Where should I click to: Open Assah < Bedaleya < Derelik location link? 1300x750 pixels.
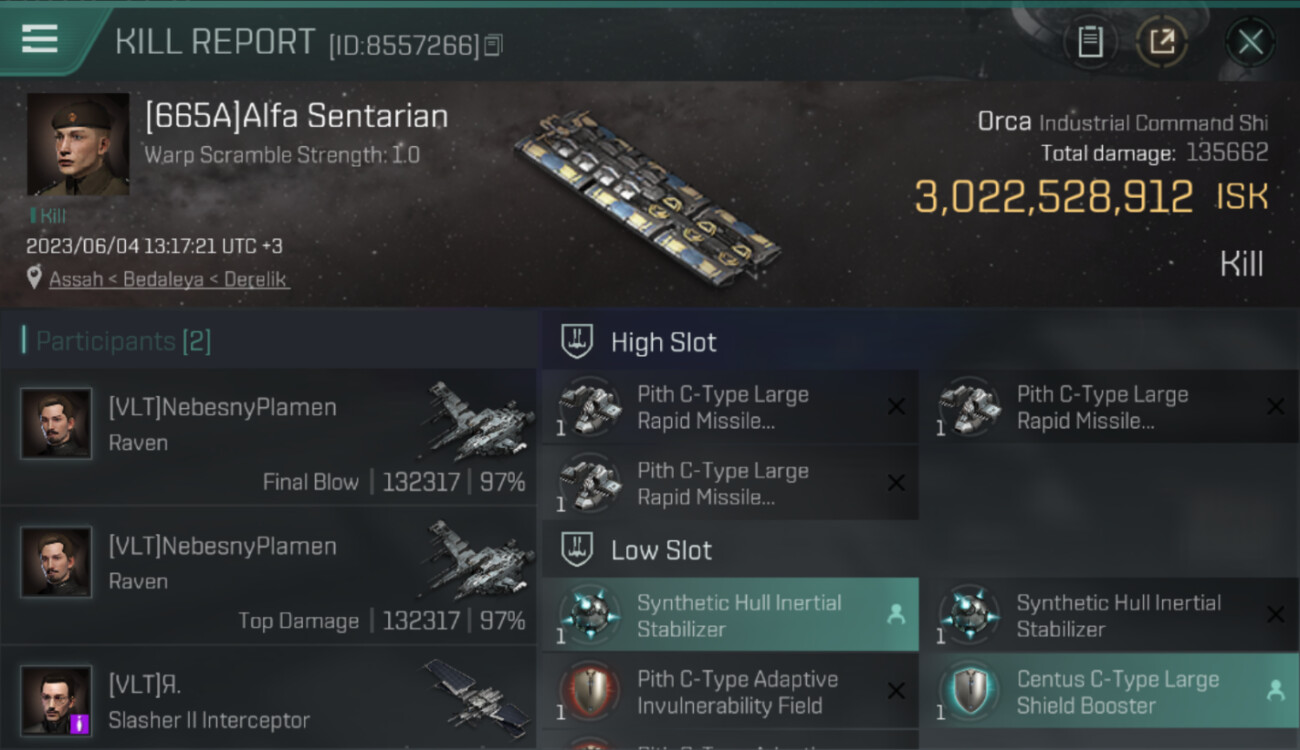(169, 279)
